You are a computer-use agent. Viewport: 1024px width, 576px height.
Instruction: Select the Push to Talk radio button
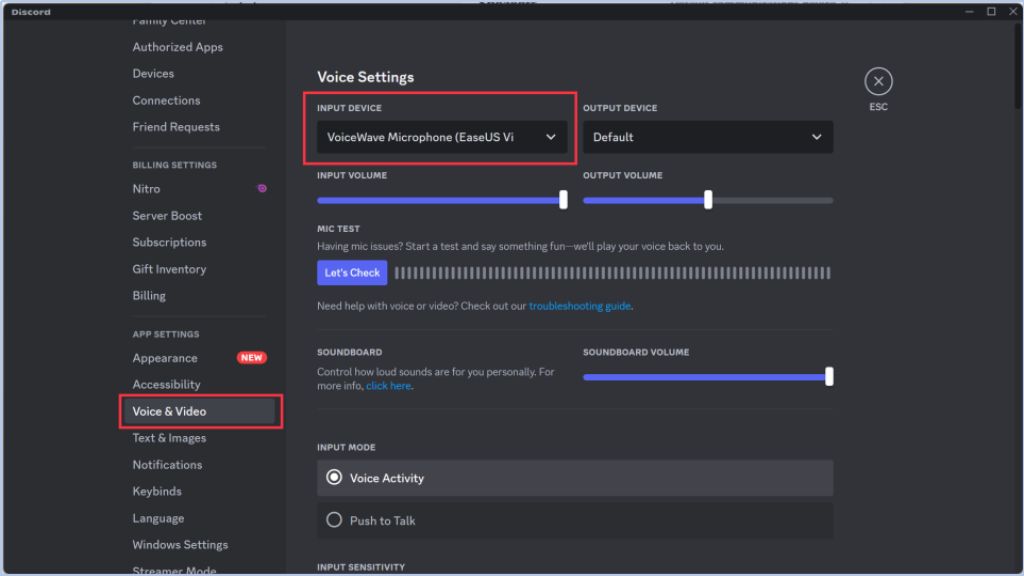pyautogui.click(x=334, y=520)
